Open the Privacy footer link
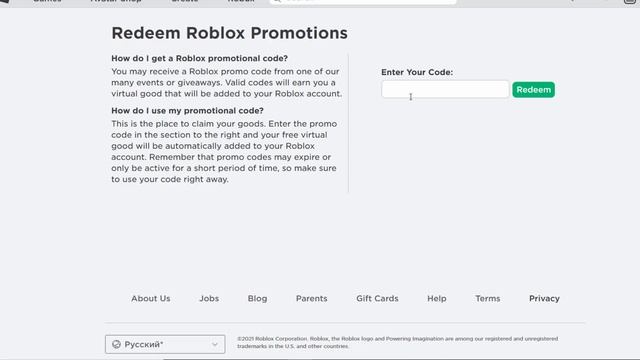Screen dimensions: 640x360 click(x=544, y=298)
